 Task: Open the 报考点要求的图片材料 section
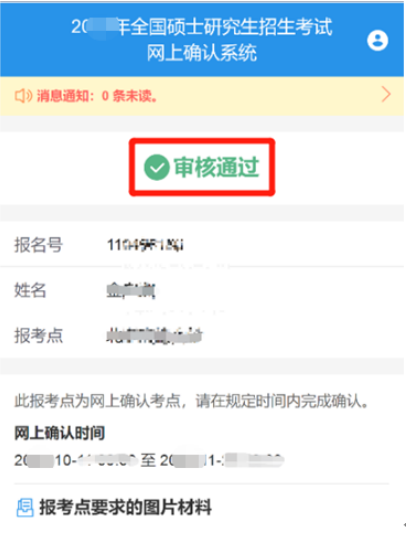tap(125, 507)
